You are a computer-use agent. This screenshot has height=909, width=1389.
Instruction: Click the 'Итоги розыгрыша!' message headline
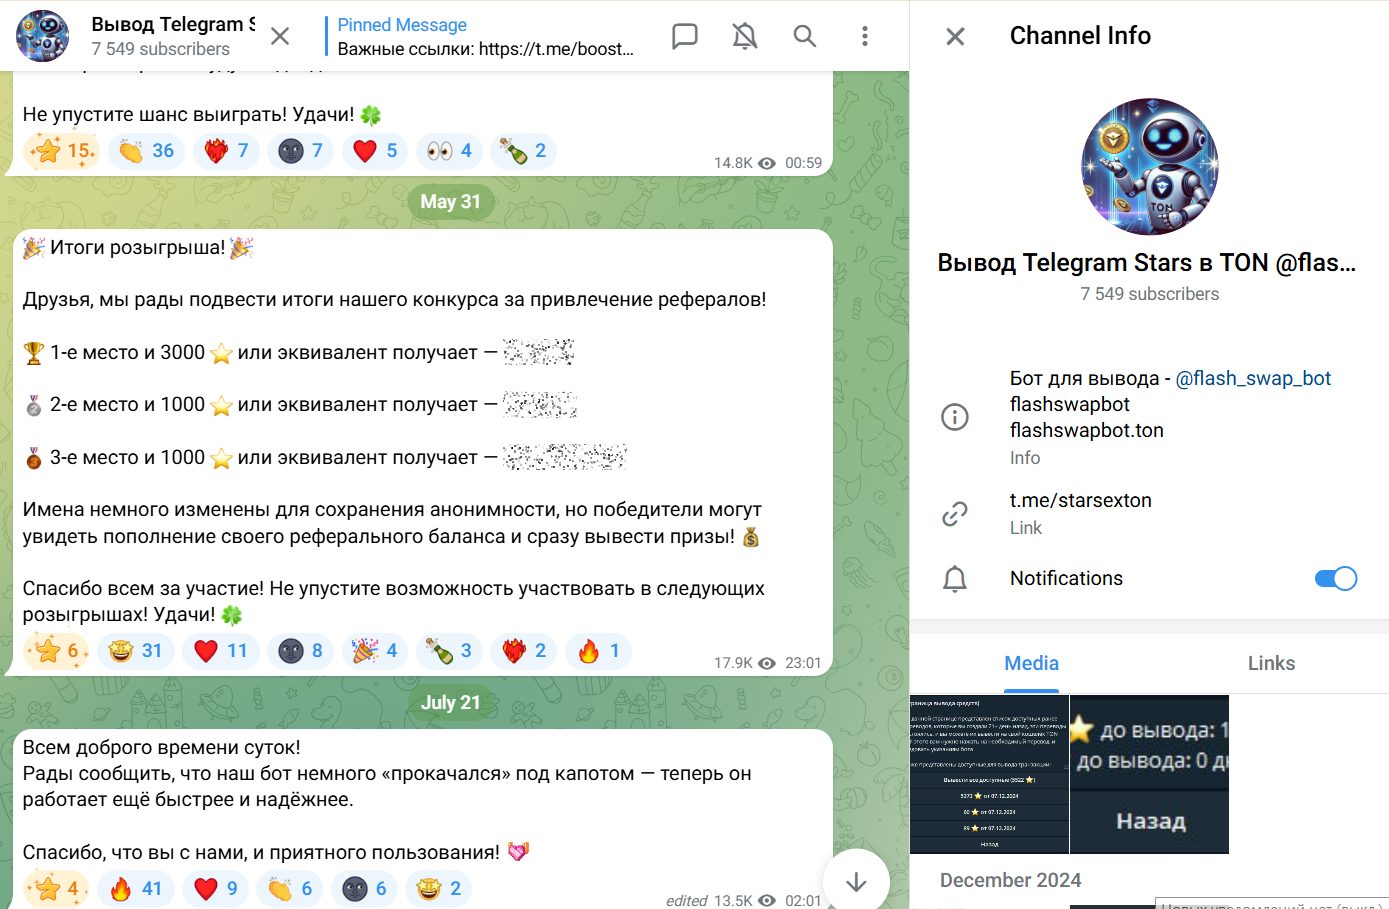pos(138,247)
